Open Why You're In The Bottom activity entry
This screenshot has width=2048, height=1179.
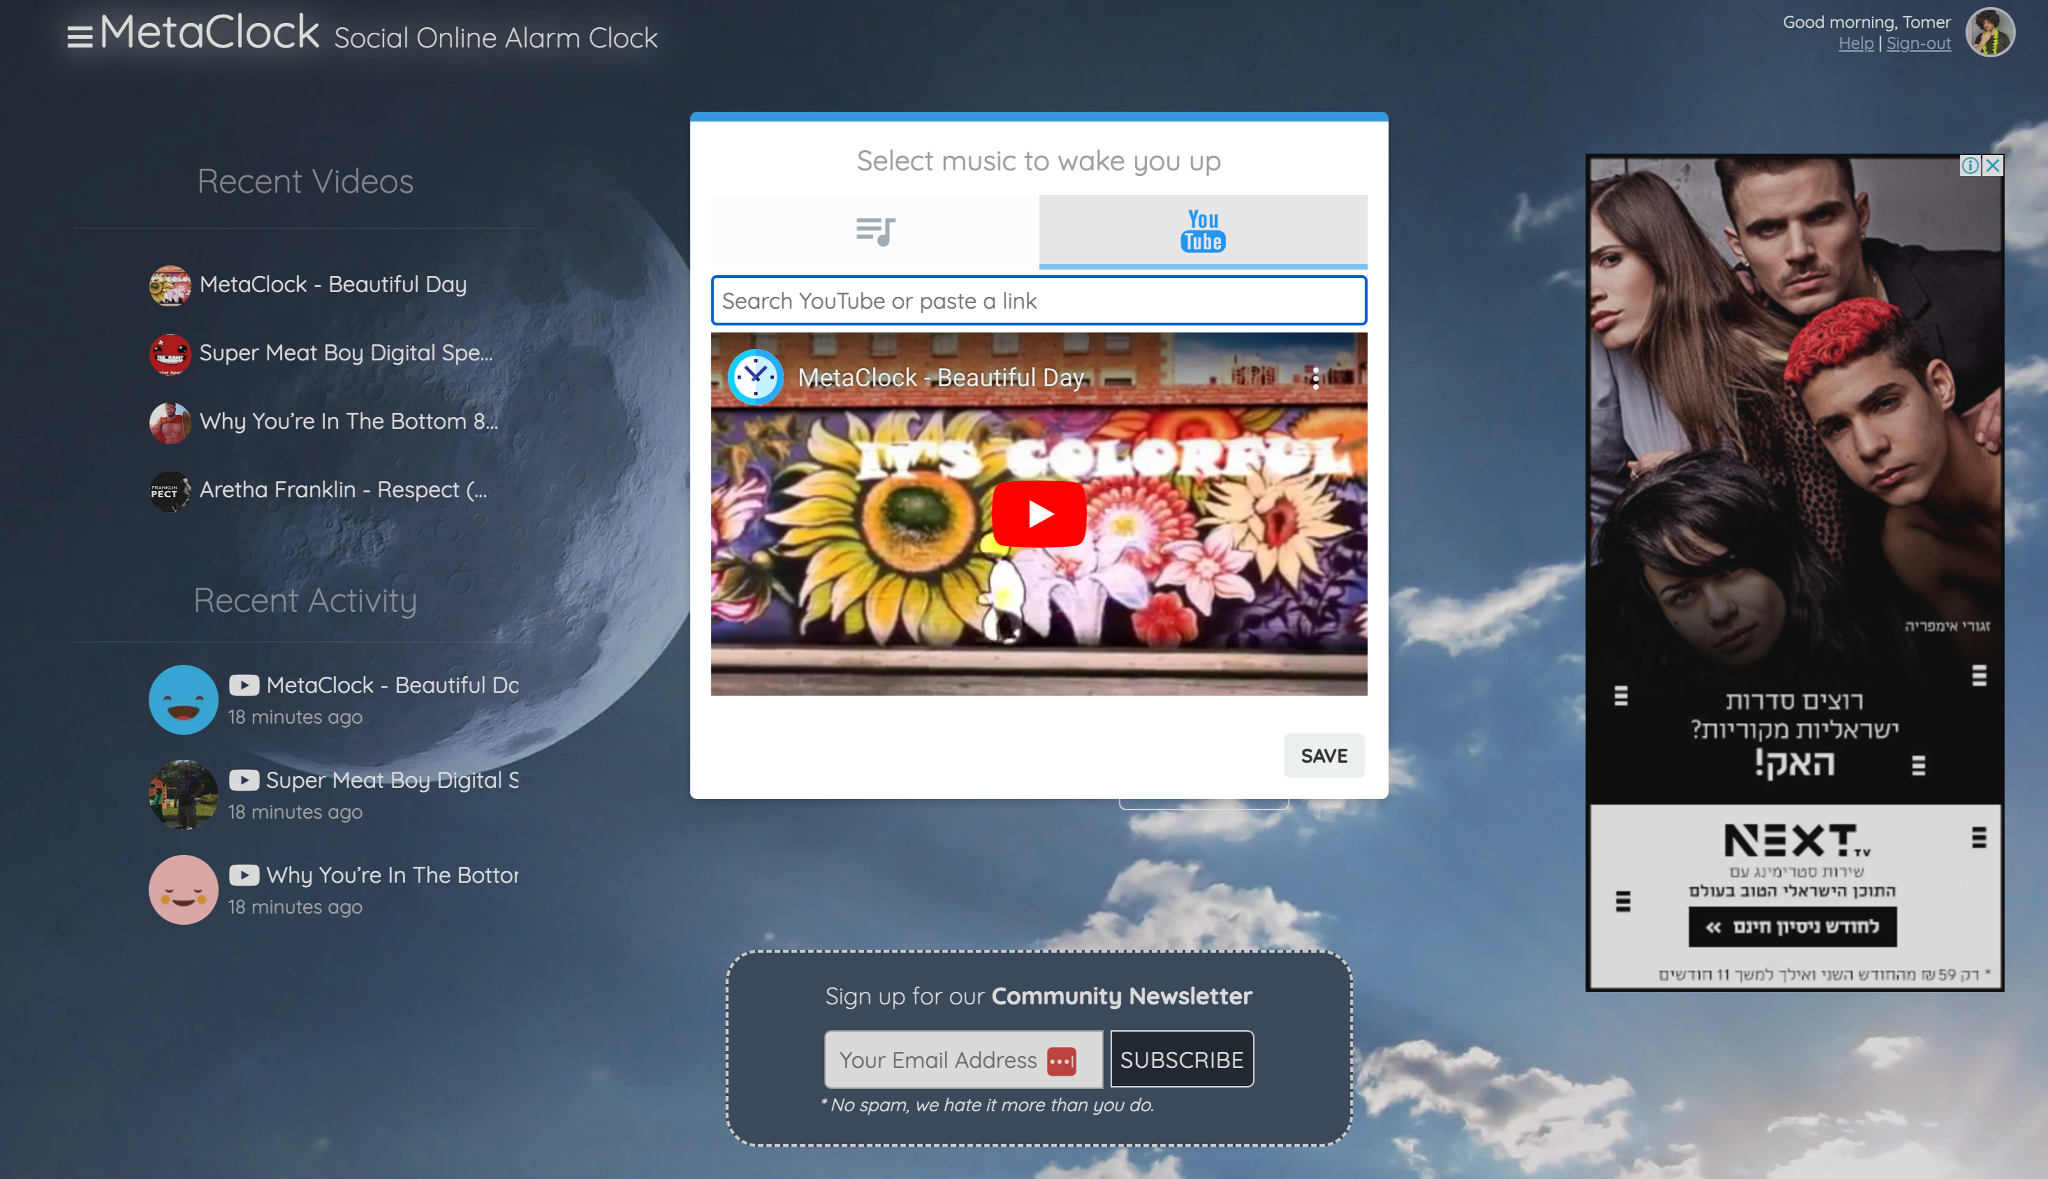(x=392, y=875)
